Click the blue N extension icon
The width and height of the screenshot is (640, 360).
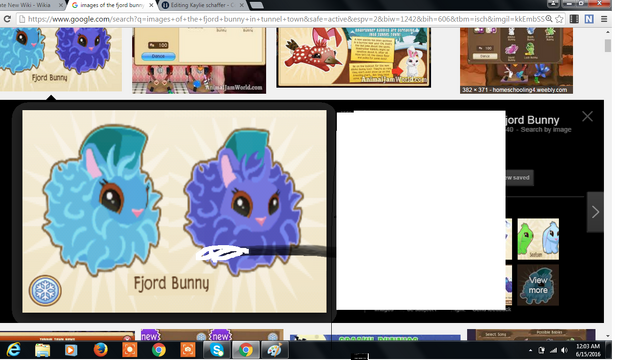(589, 19)
